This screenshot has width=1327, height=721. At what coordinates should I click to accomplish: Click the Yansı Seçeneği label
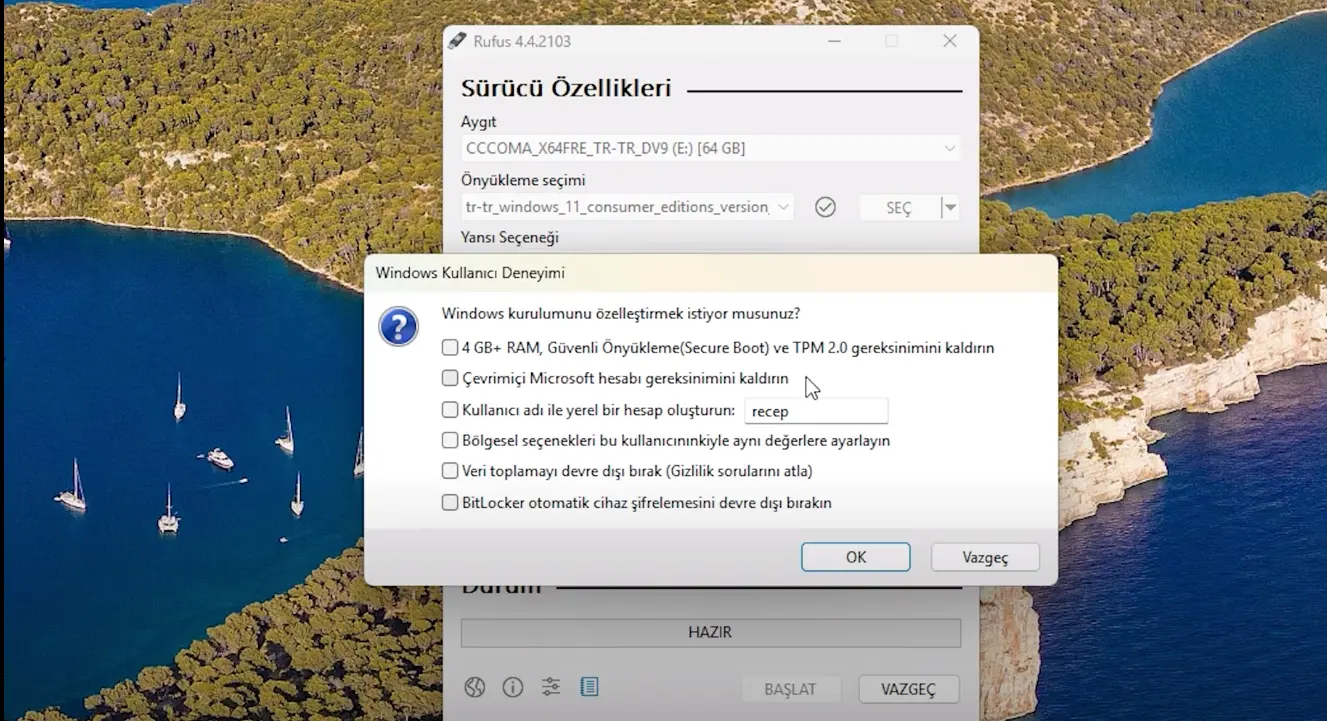pyautogui.click(x=510, y=238)
